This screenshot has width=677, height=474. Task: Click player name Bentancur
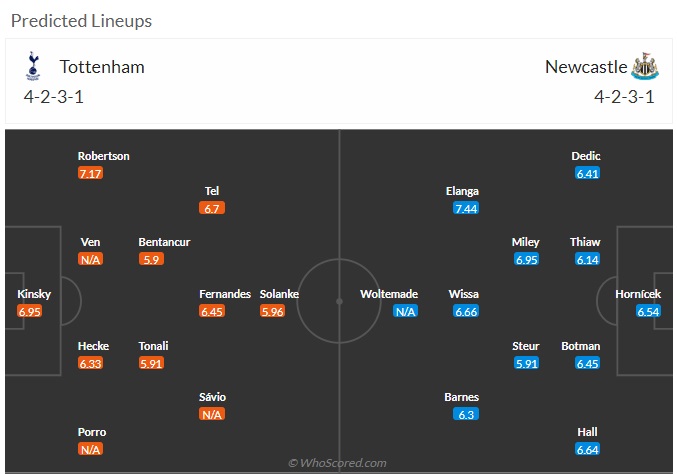pos(164,242)
